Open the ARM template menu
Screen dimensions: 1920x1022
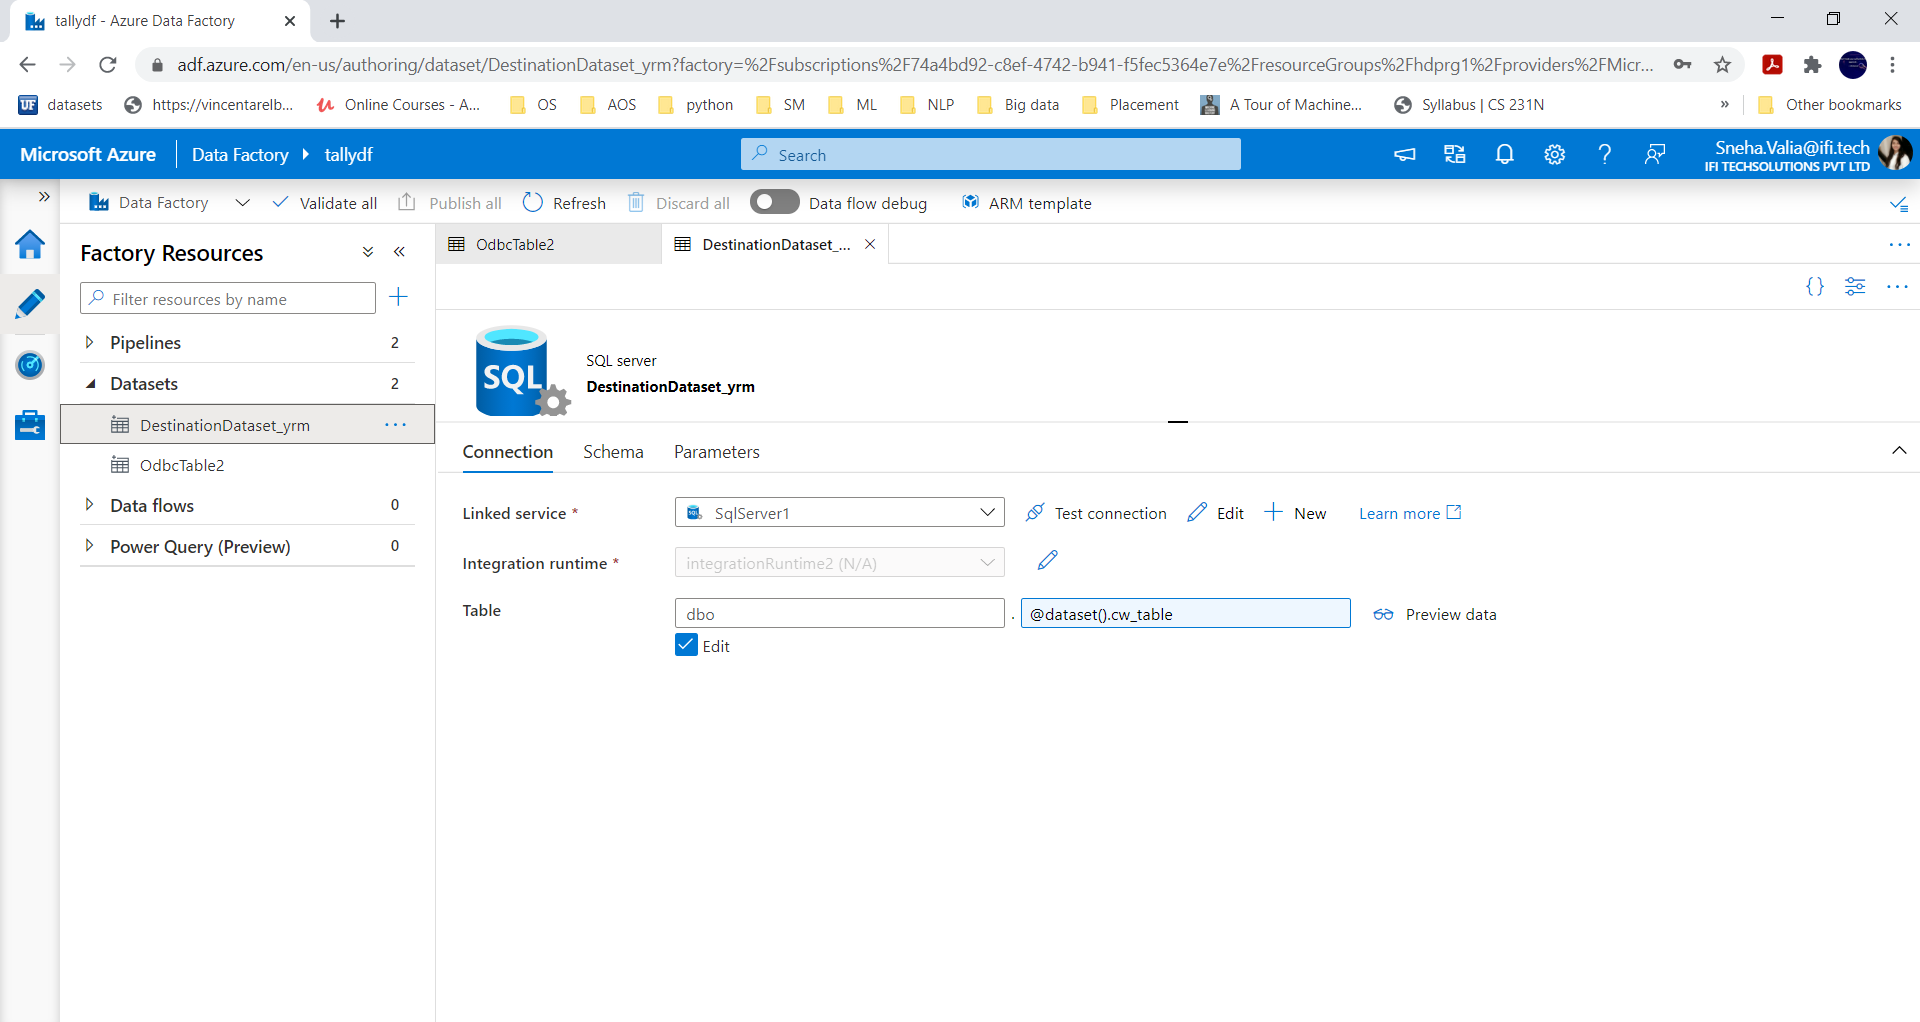tap(1027, 203)
